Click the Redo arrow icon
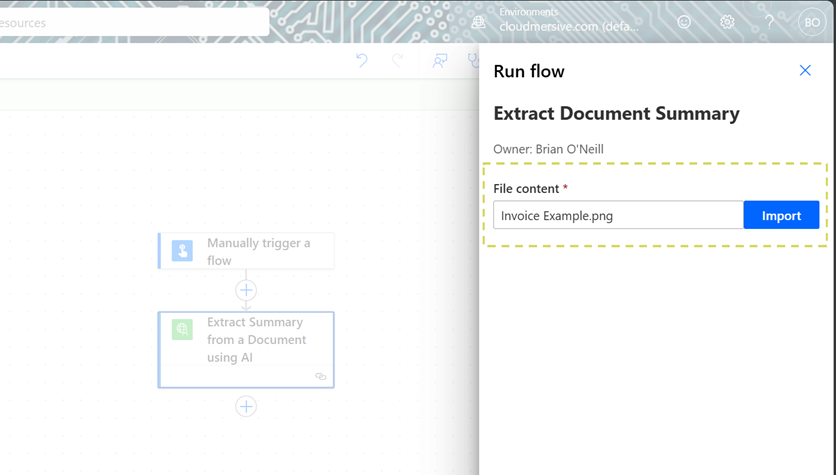The image size is (836, 475). click(398, 60)
